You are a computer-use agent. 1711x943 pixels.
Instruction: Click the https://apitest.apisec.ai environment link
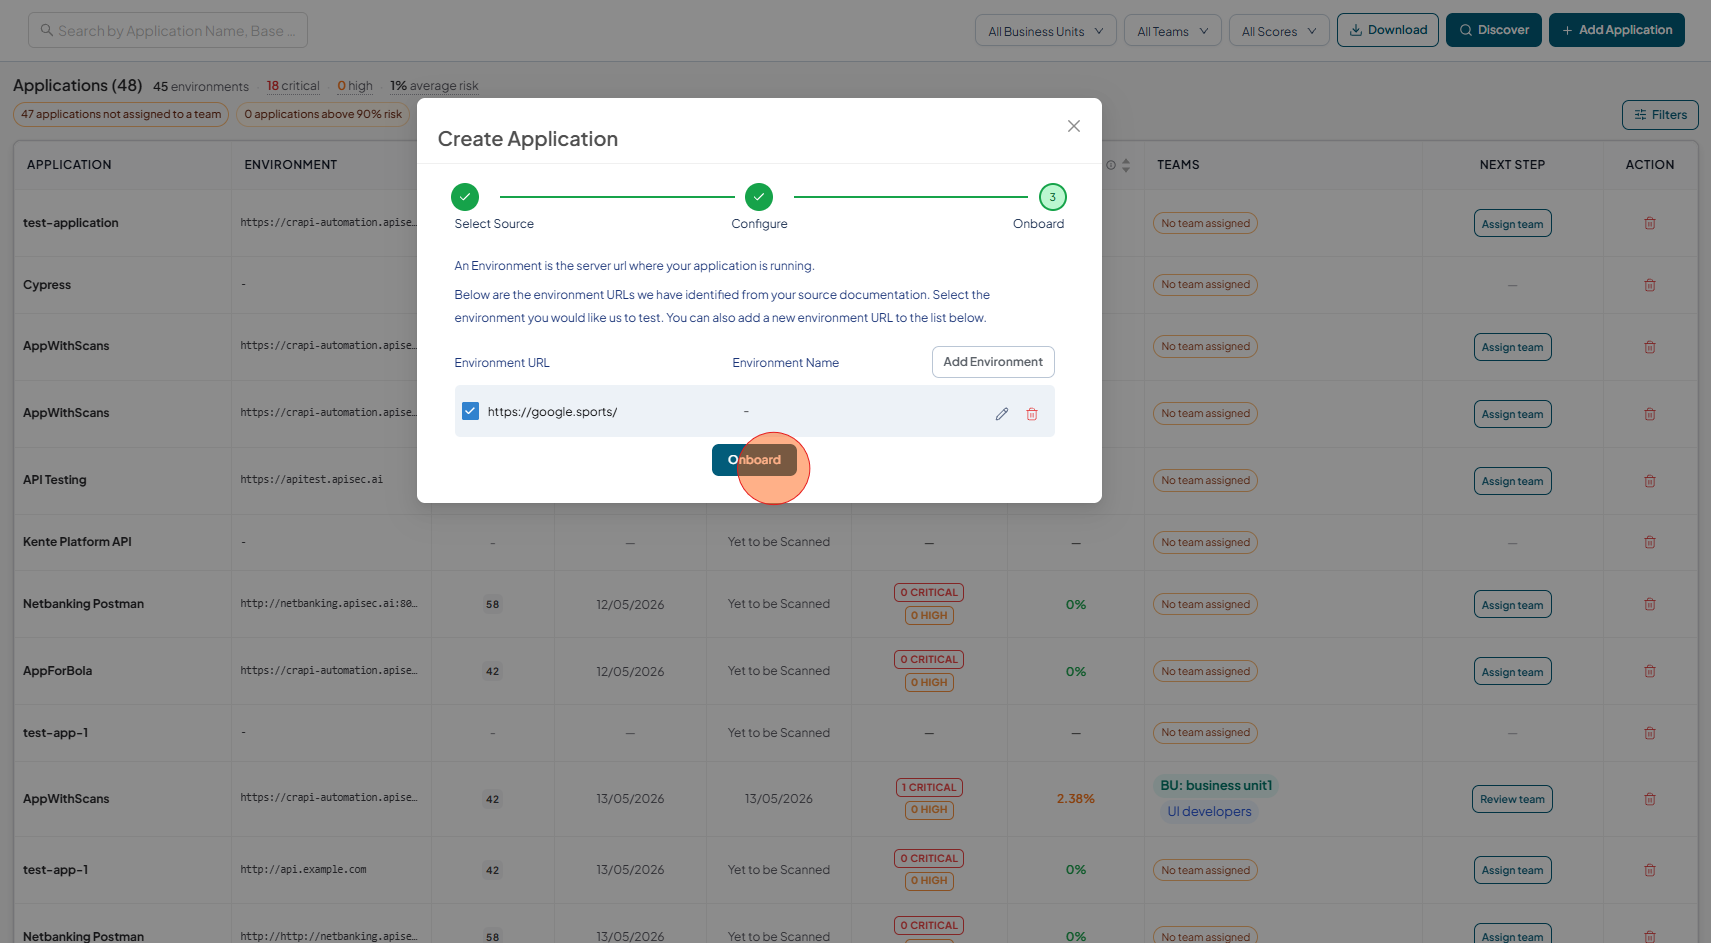click(311, 480)
